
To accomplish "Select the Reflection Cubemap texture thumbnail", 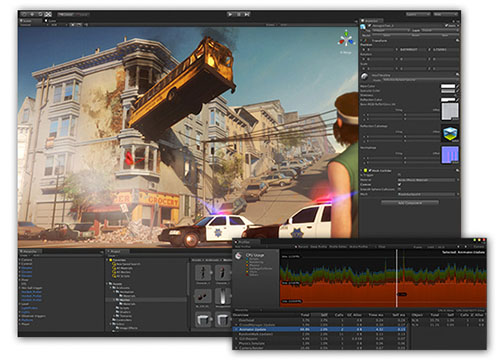I will [x=450, y=134].
